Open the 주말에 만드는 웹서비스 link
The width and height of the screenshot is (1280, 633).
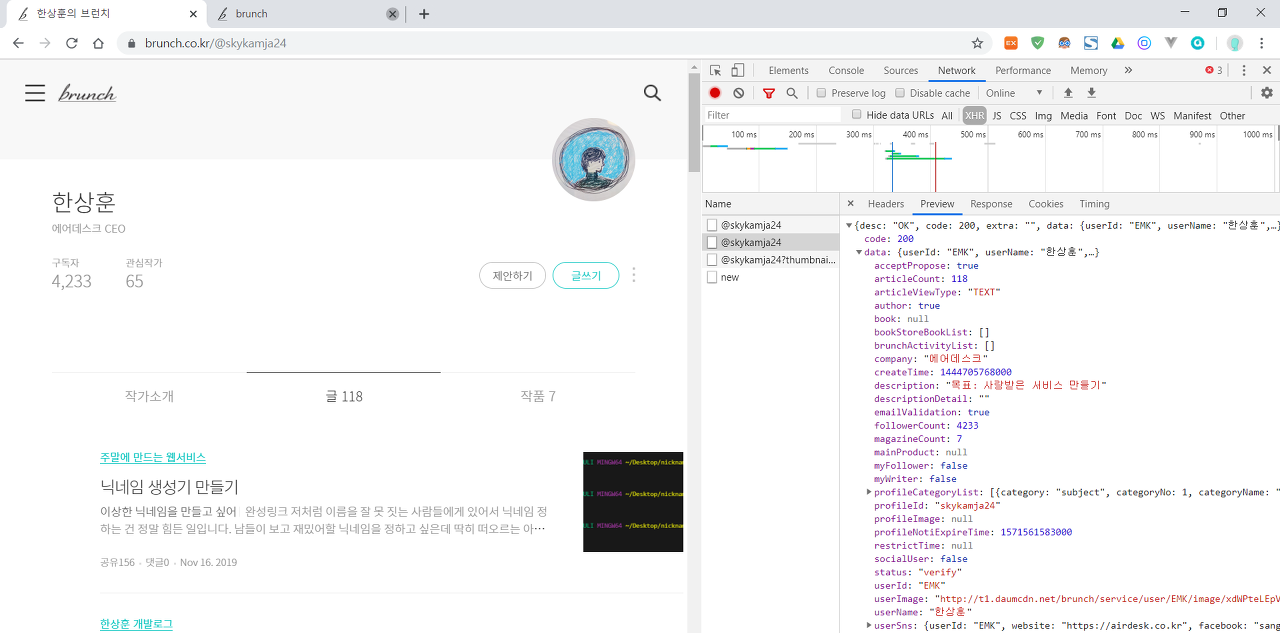click(x=153, y=457)
